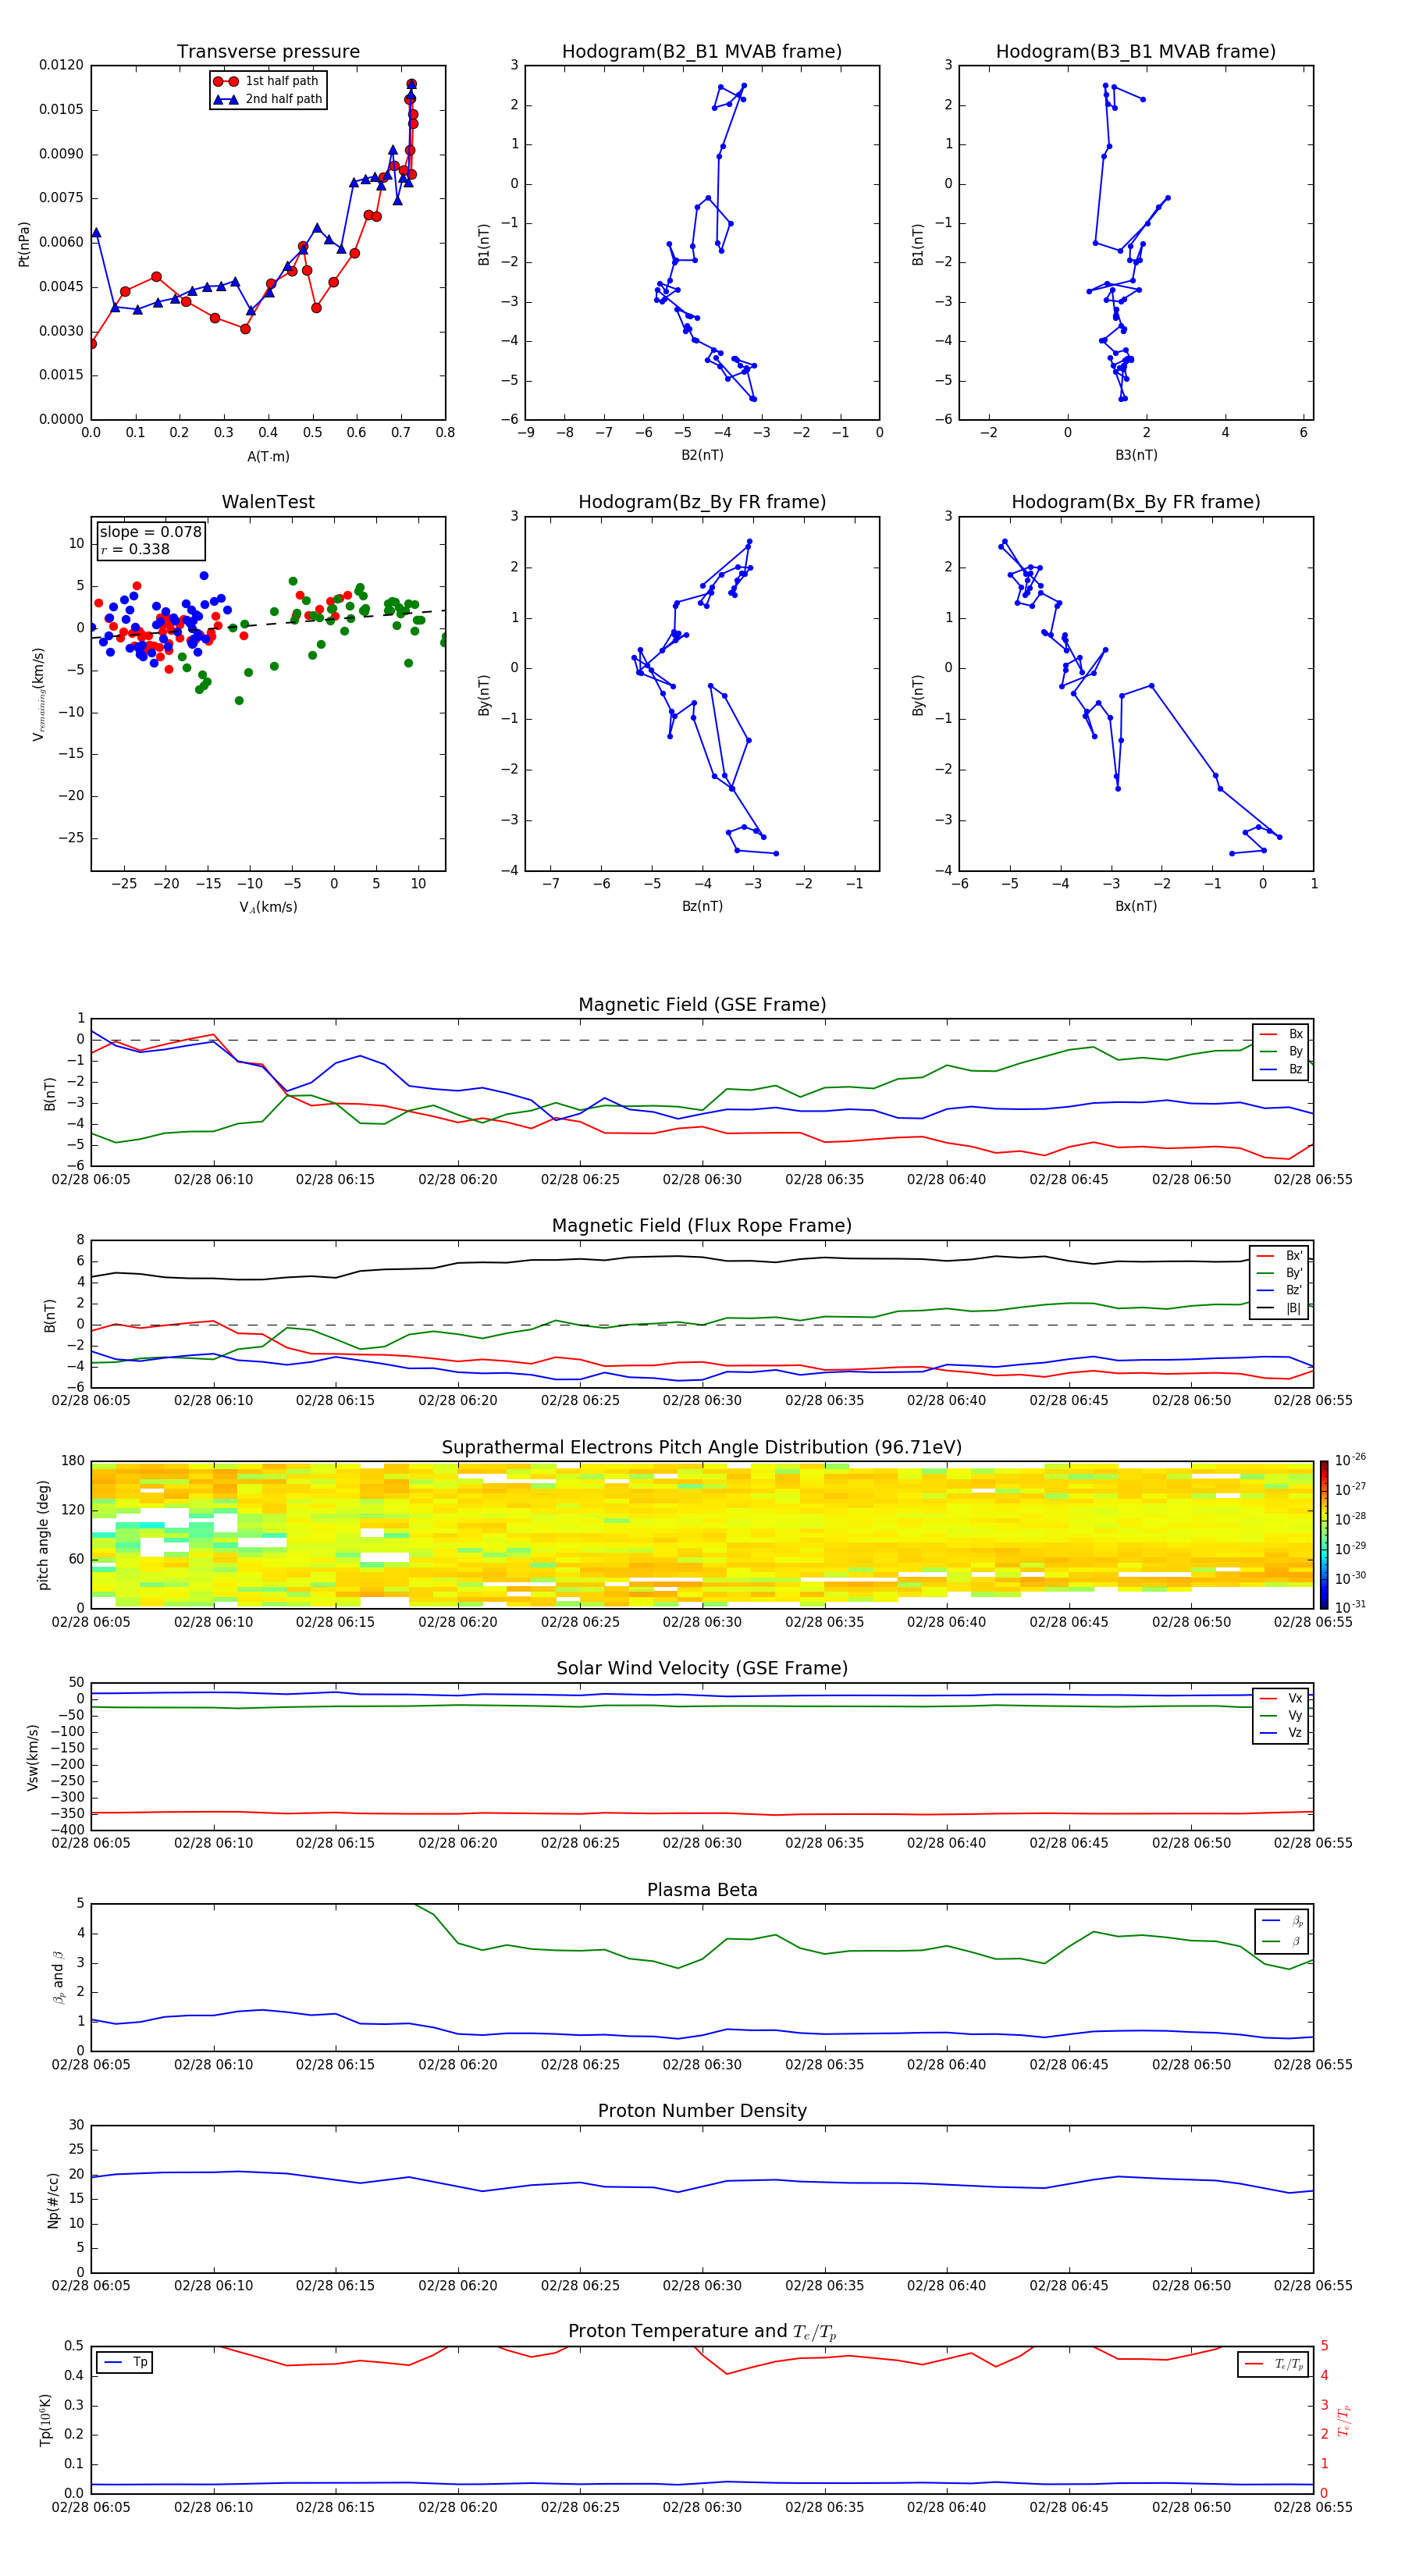Image resolution: width=1405 pixels, height=2576 pixels.
Task: Click the 'B2(nT)' axis label
Action: coord(702,455)
